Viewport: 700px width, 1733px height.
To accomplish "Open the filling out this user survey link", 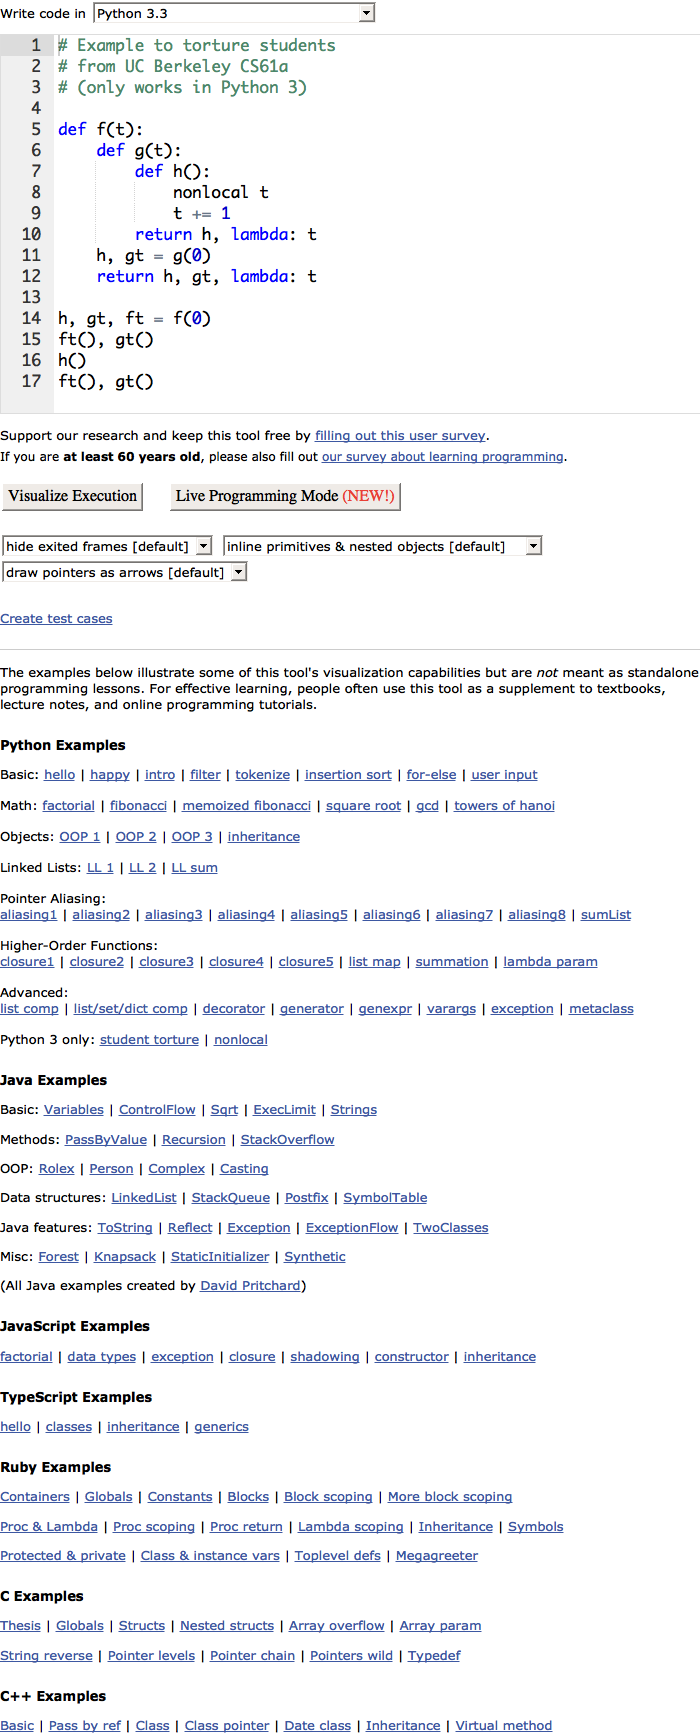I will pyautogui.click(x=400, y=436).
